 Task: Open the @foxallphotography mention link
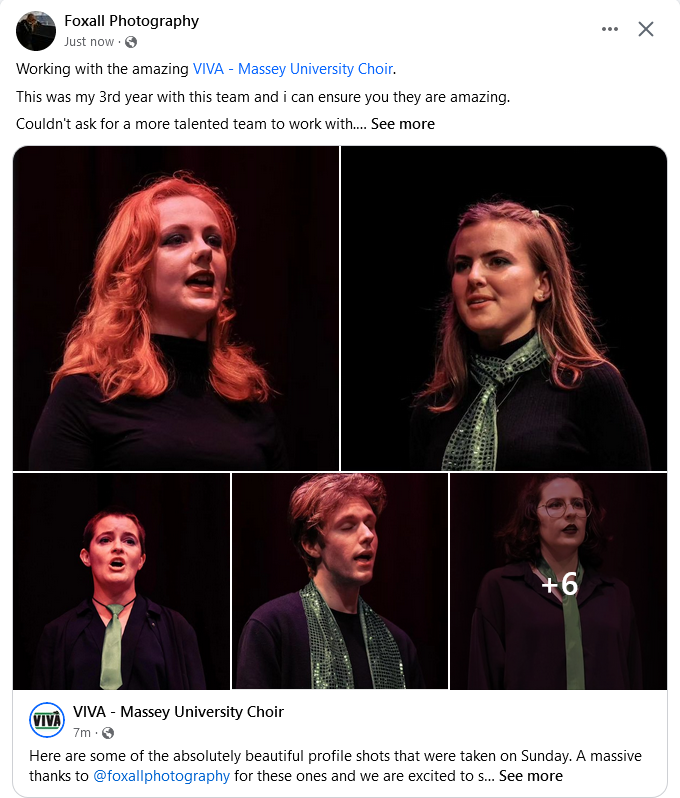point(161,776)
